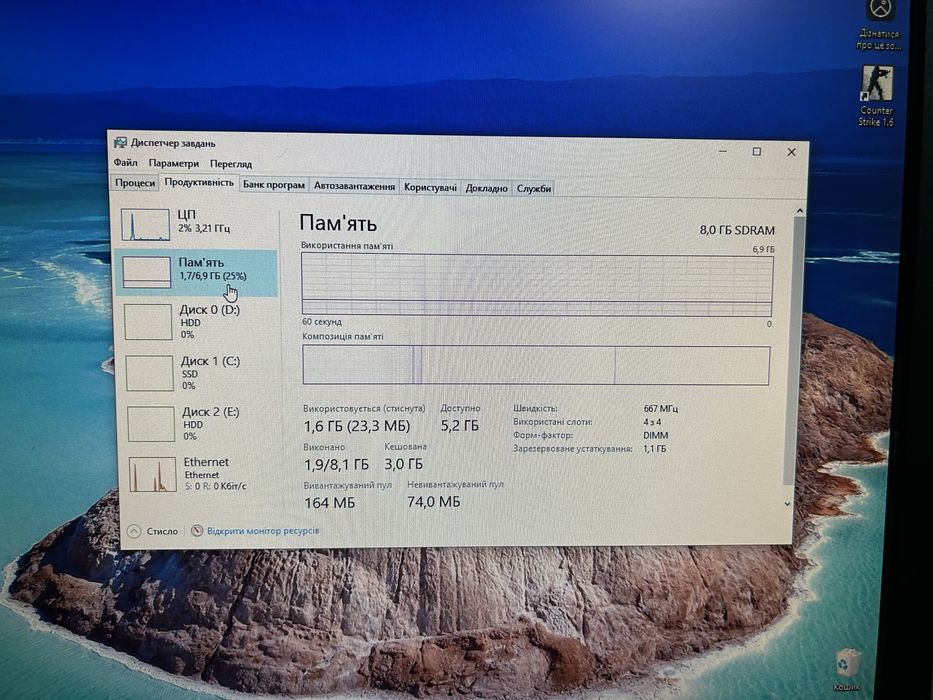Open the Автозавантаження tab
The image size is (933, 700).
tap(355, 186)
